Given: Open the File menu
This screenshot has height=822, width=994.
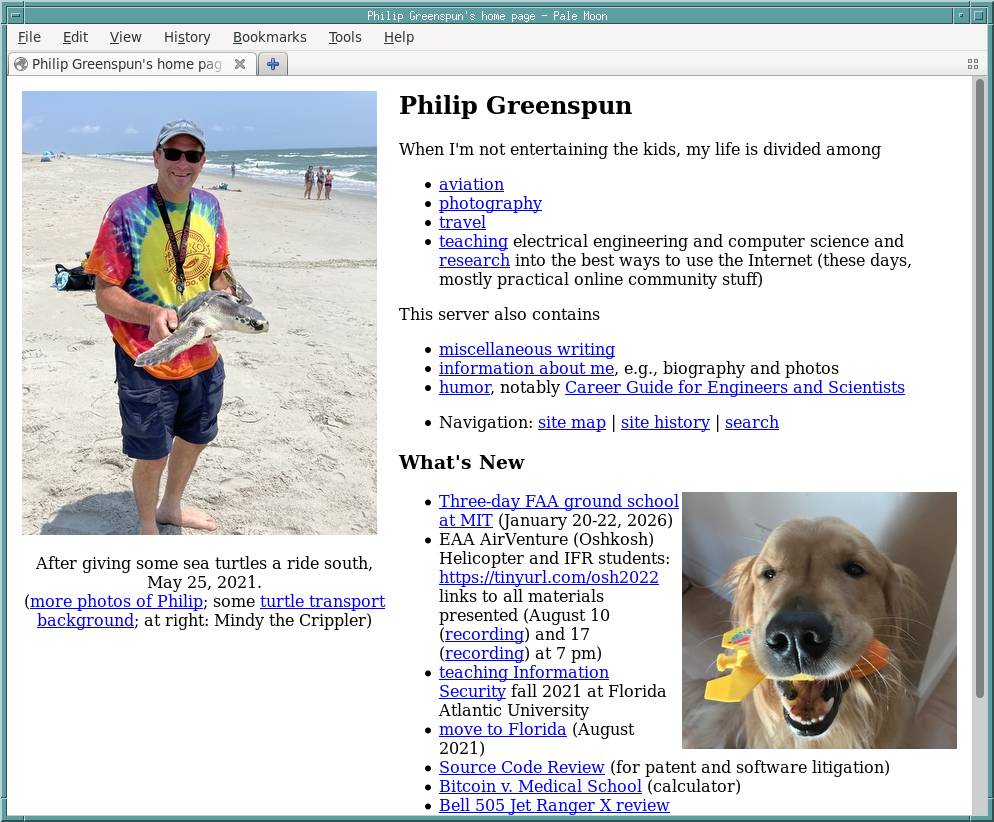Looking at the screenshot, I should coord(29,37).
